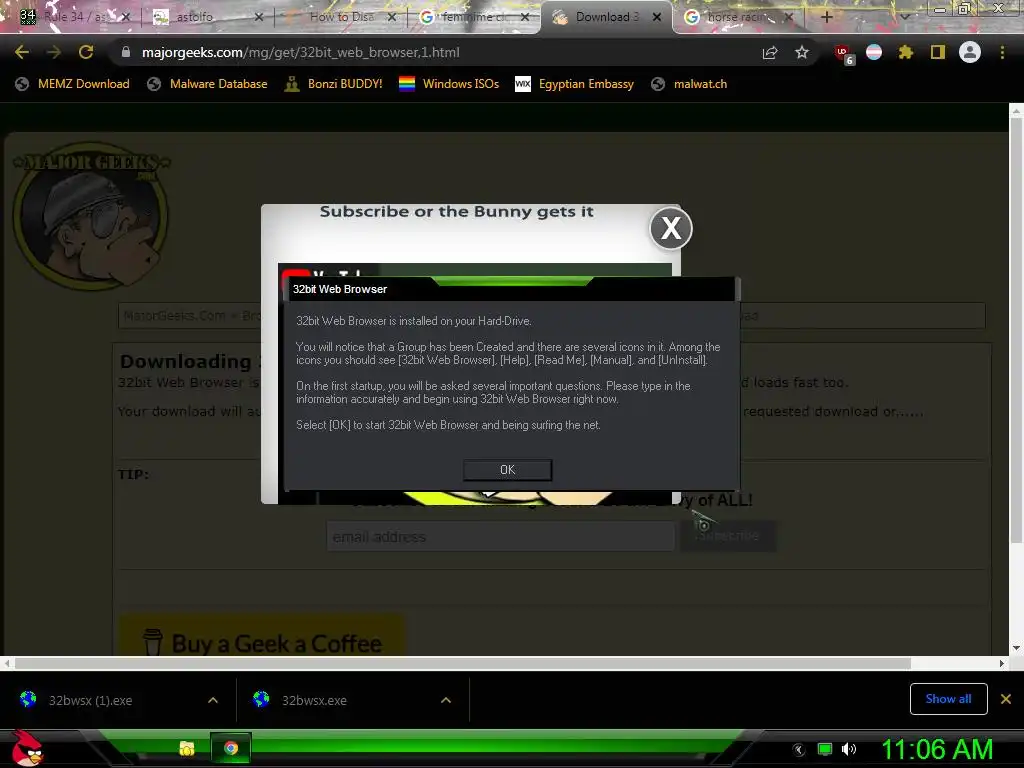
Task: Close the Subscribe popup with X button
Action: click(x=671, y=229)
